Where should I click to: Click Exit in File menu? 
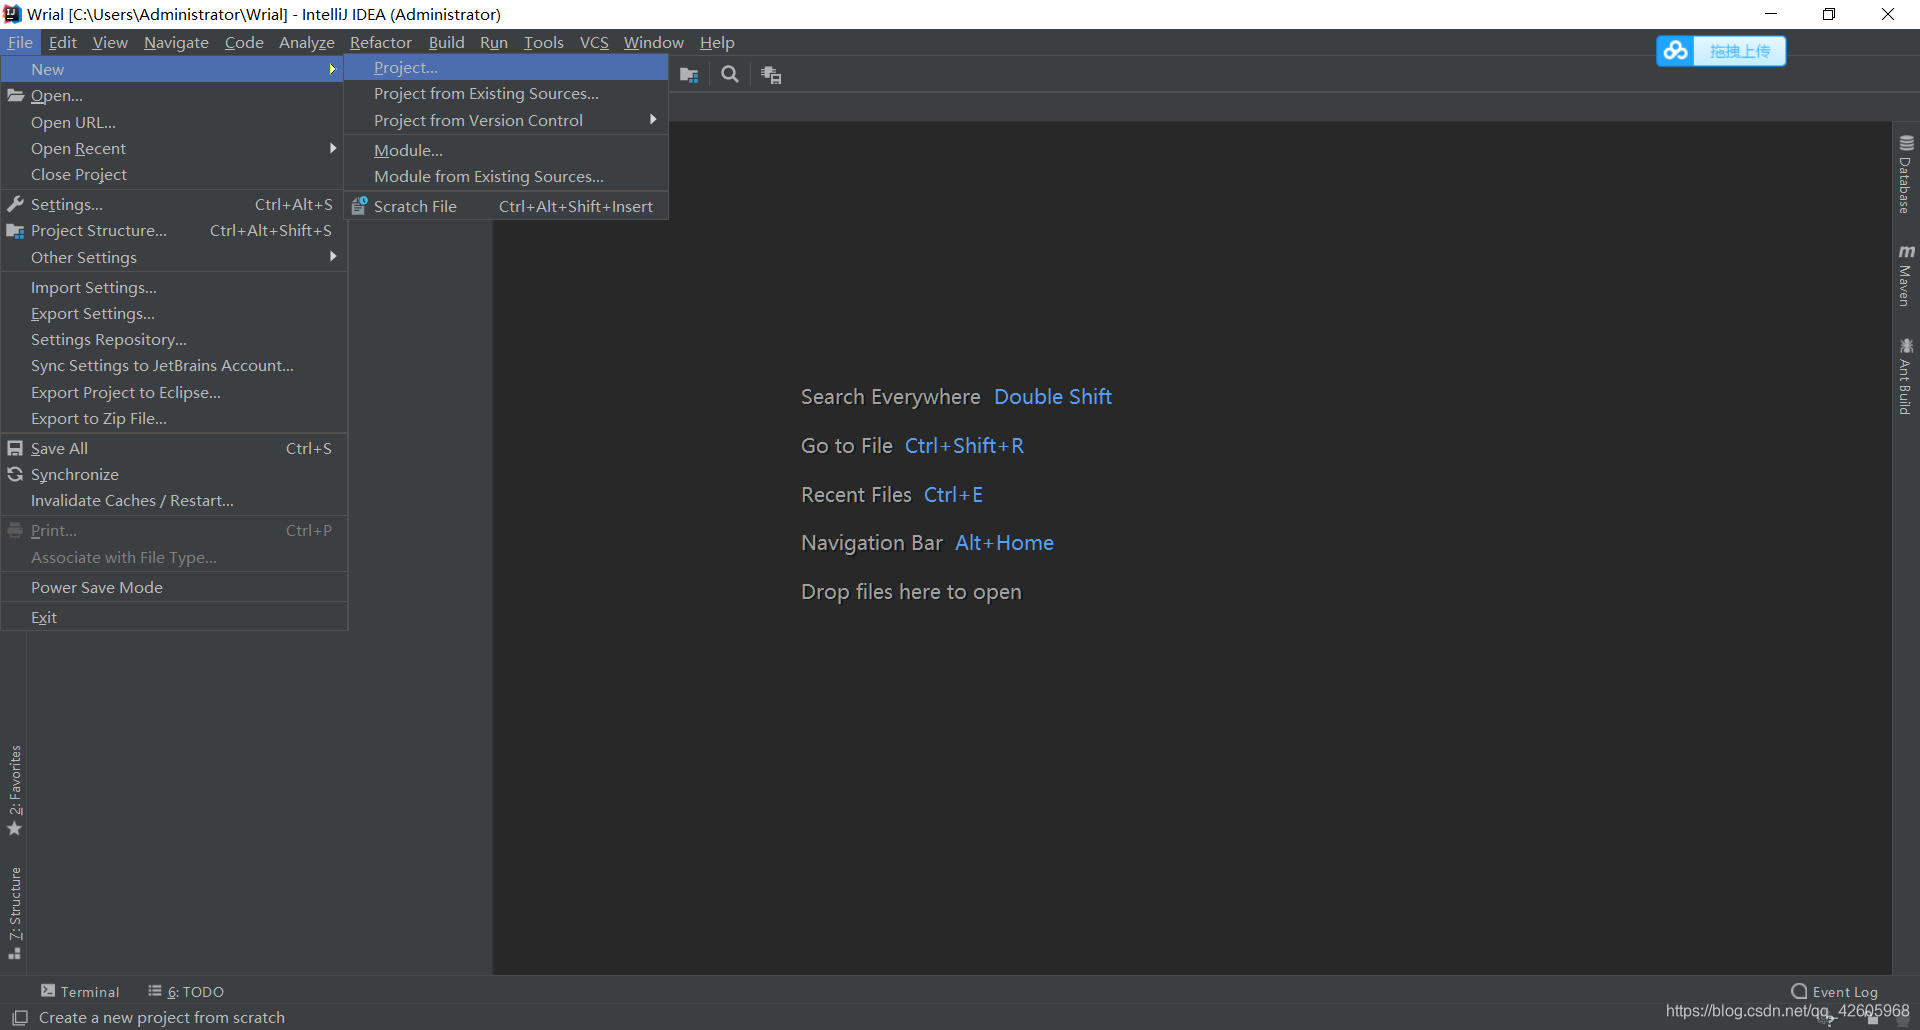coord(174,617)
